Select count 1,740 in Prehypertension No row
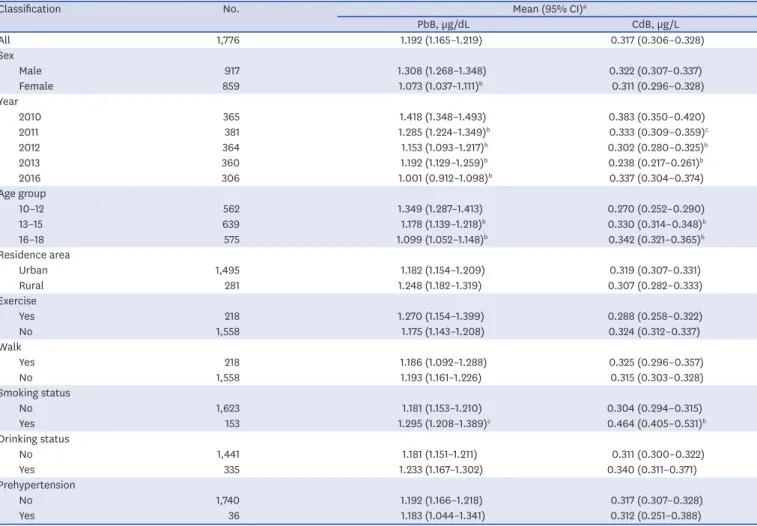757x526 pixels. point(228,500)
